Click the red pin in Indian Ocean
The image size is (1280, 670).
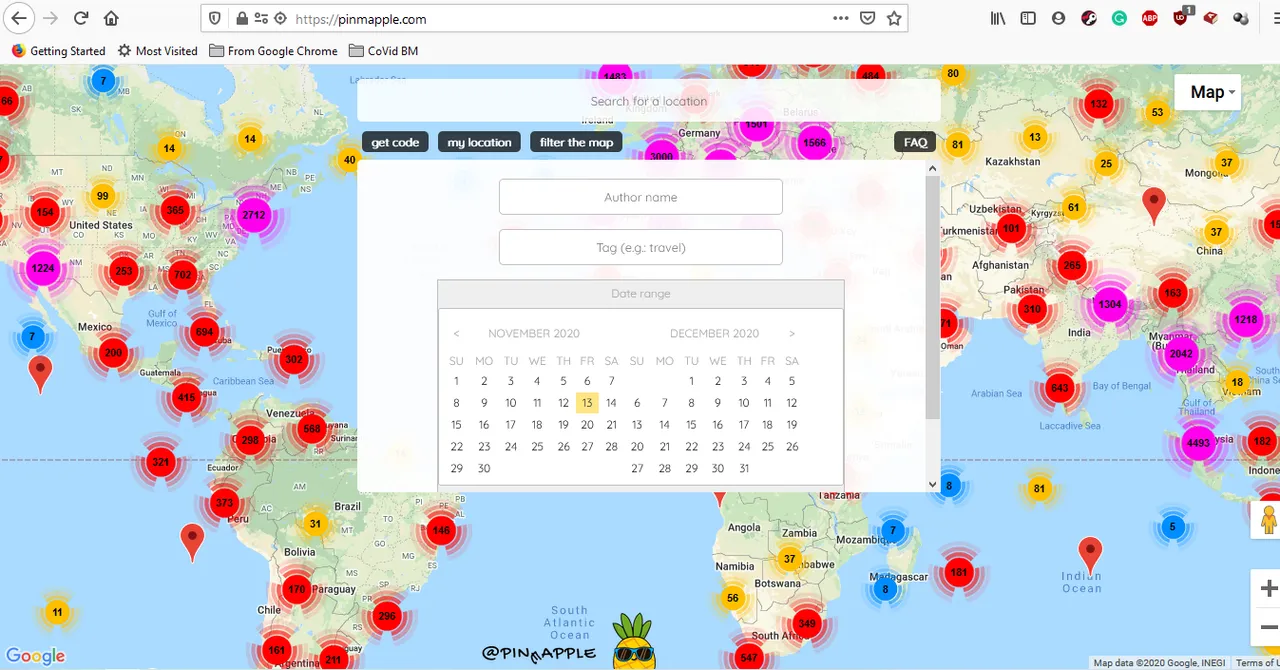click(1090, 554)
